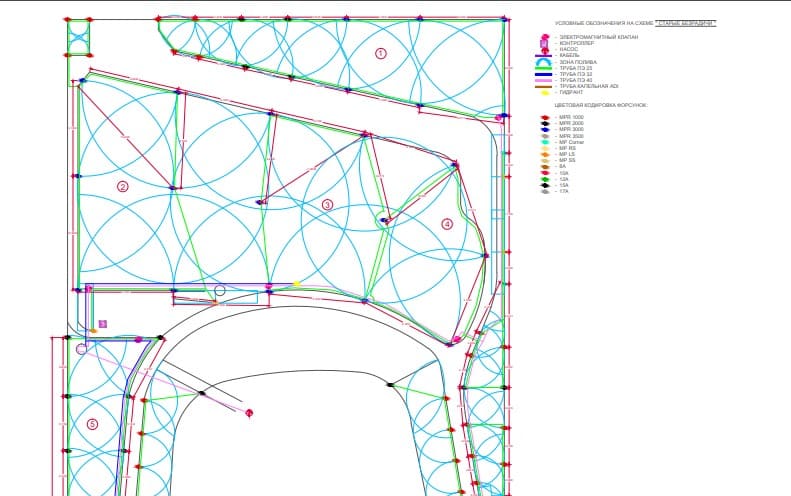Click the "ТРУБА КАПЕЛЬНАЯ ADI" legend label
Screen dimensions: 791x496
(x=589, y=86)
